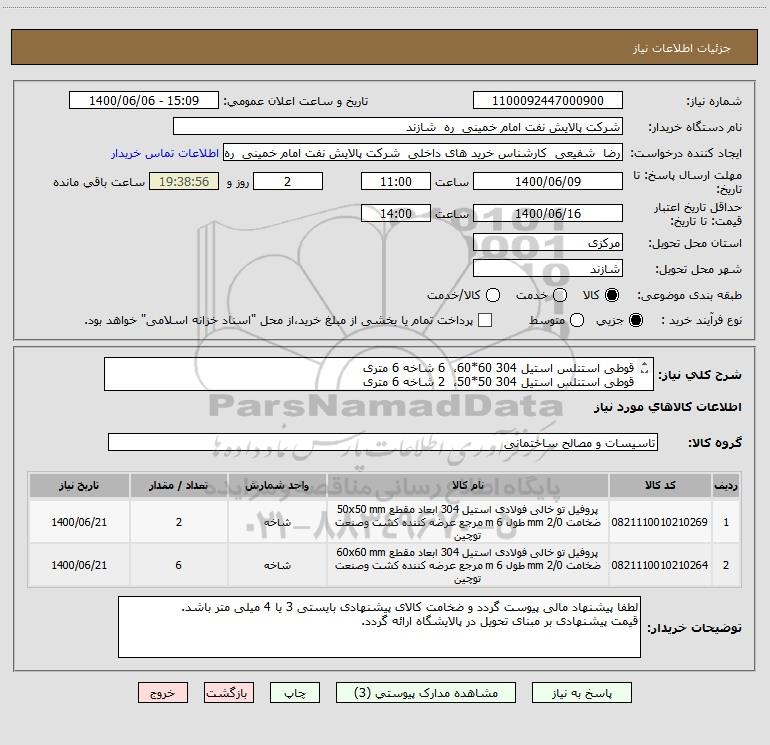Open مشاهده مدارک پیوستی (3) attachments
770x745 pixels.
(x=426, y=692)
